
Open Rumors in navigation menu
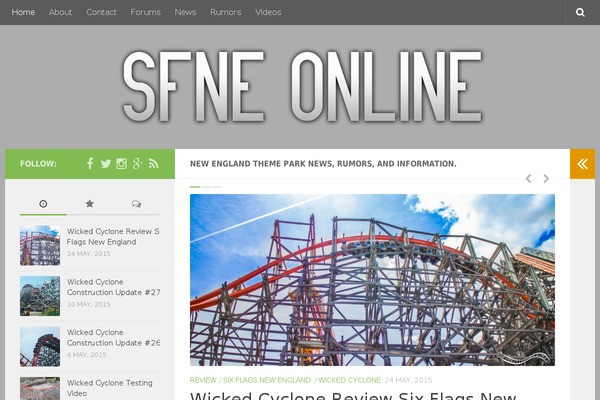coord(225,12)
